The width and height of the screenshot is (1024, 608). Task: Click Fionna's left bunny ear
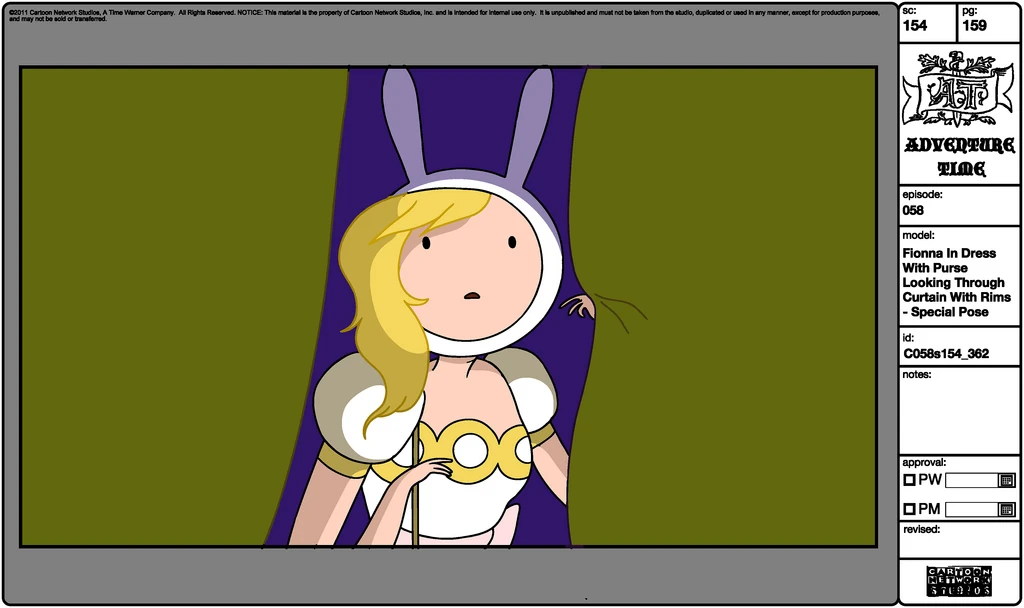click(401, 123)
